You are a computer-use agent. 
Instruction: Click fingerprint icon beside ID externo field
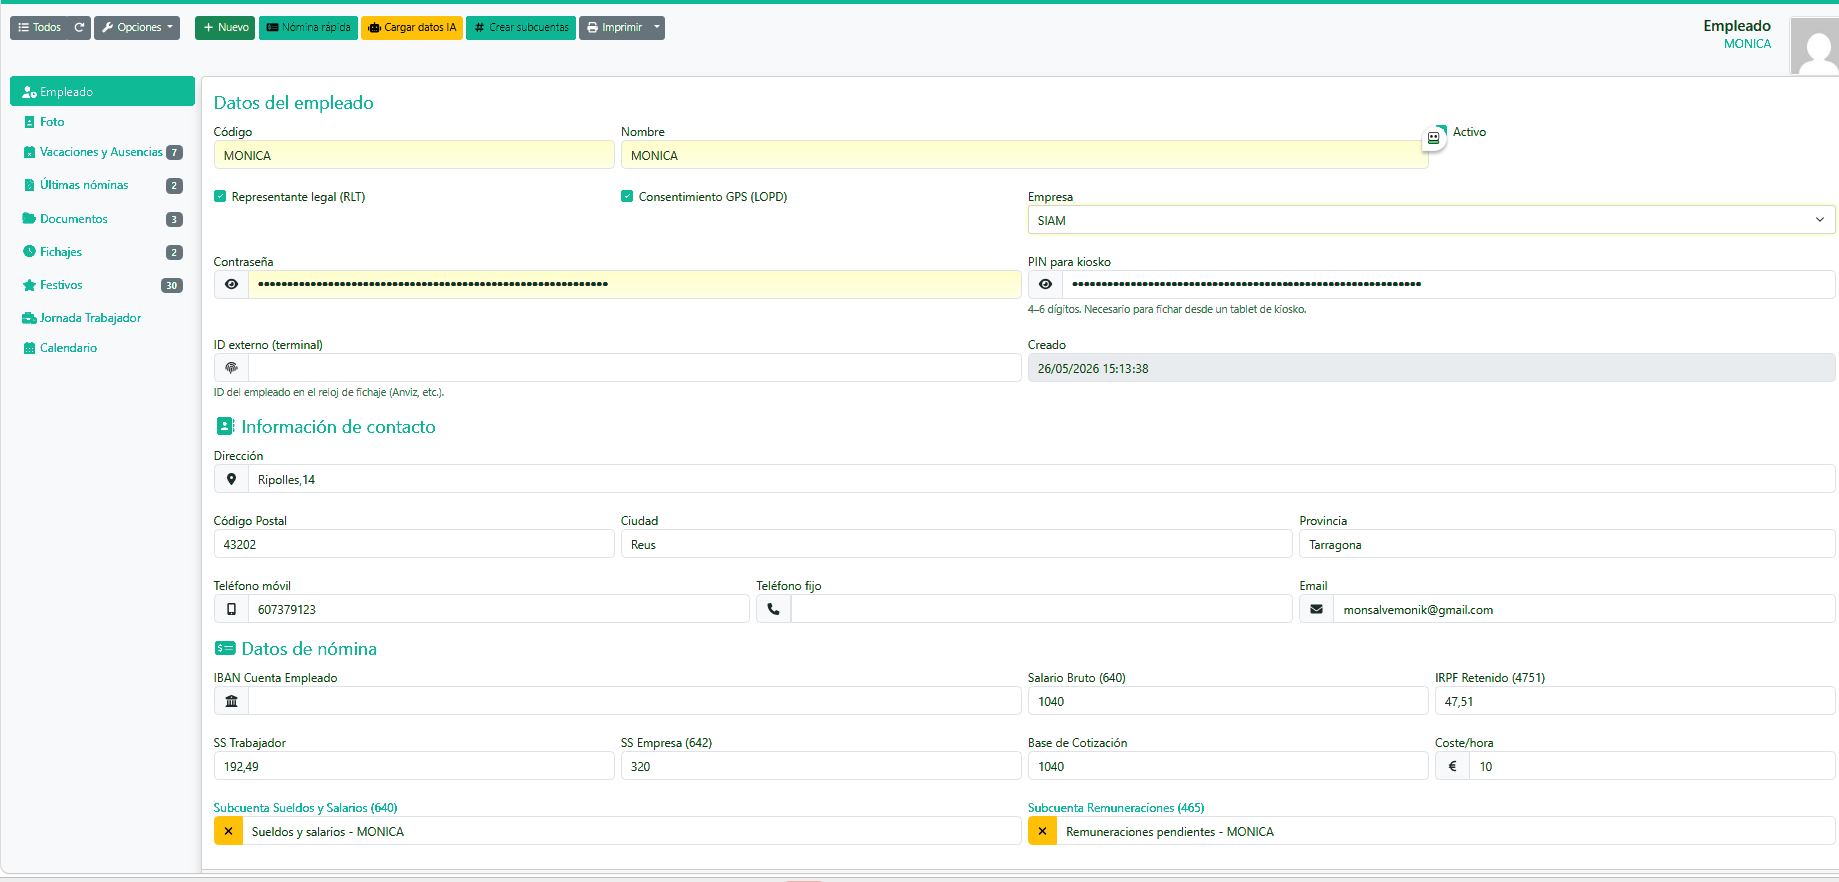click(x=231, y=368)
